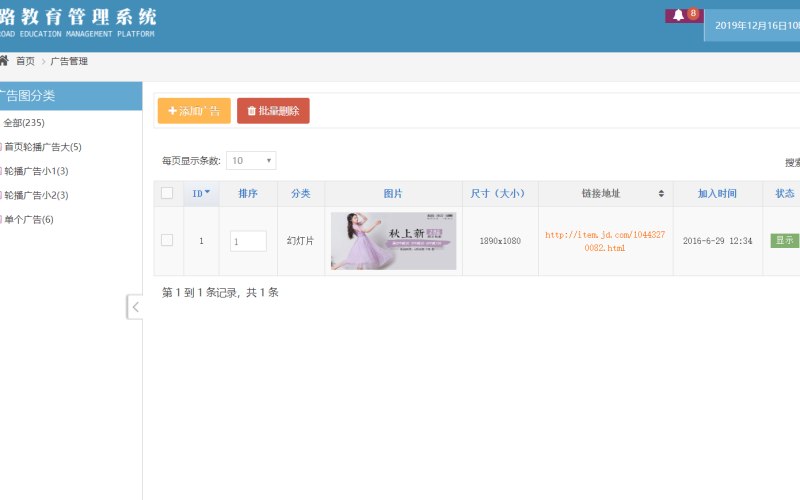Viewport: 800px width, 500px height.
Task: Click the 加入时间 column header
Action: [x=717, y=193]
